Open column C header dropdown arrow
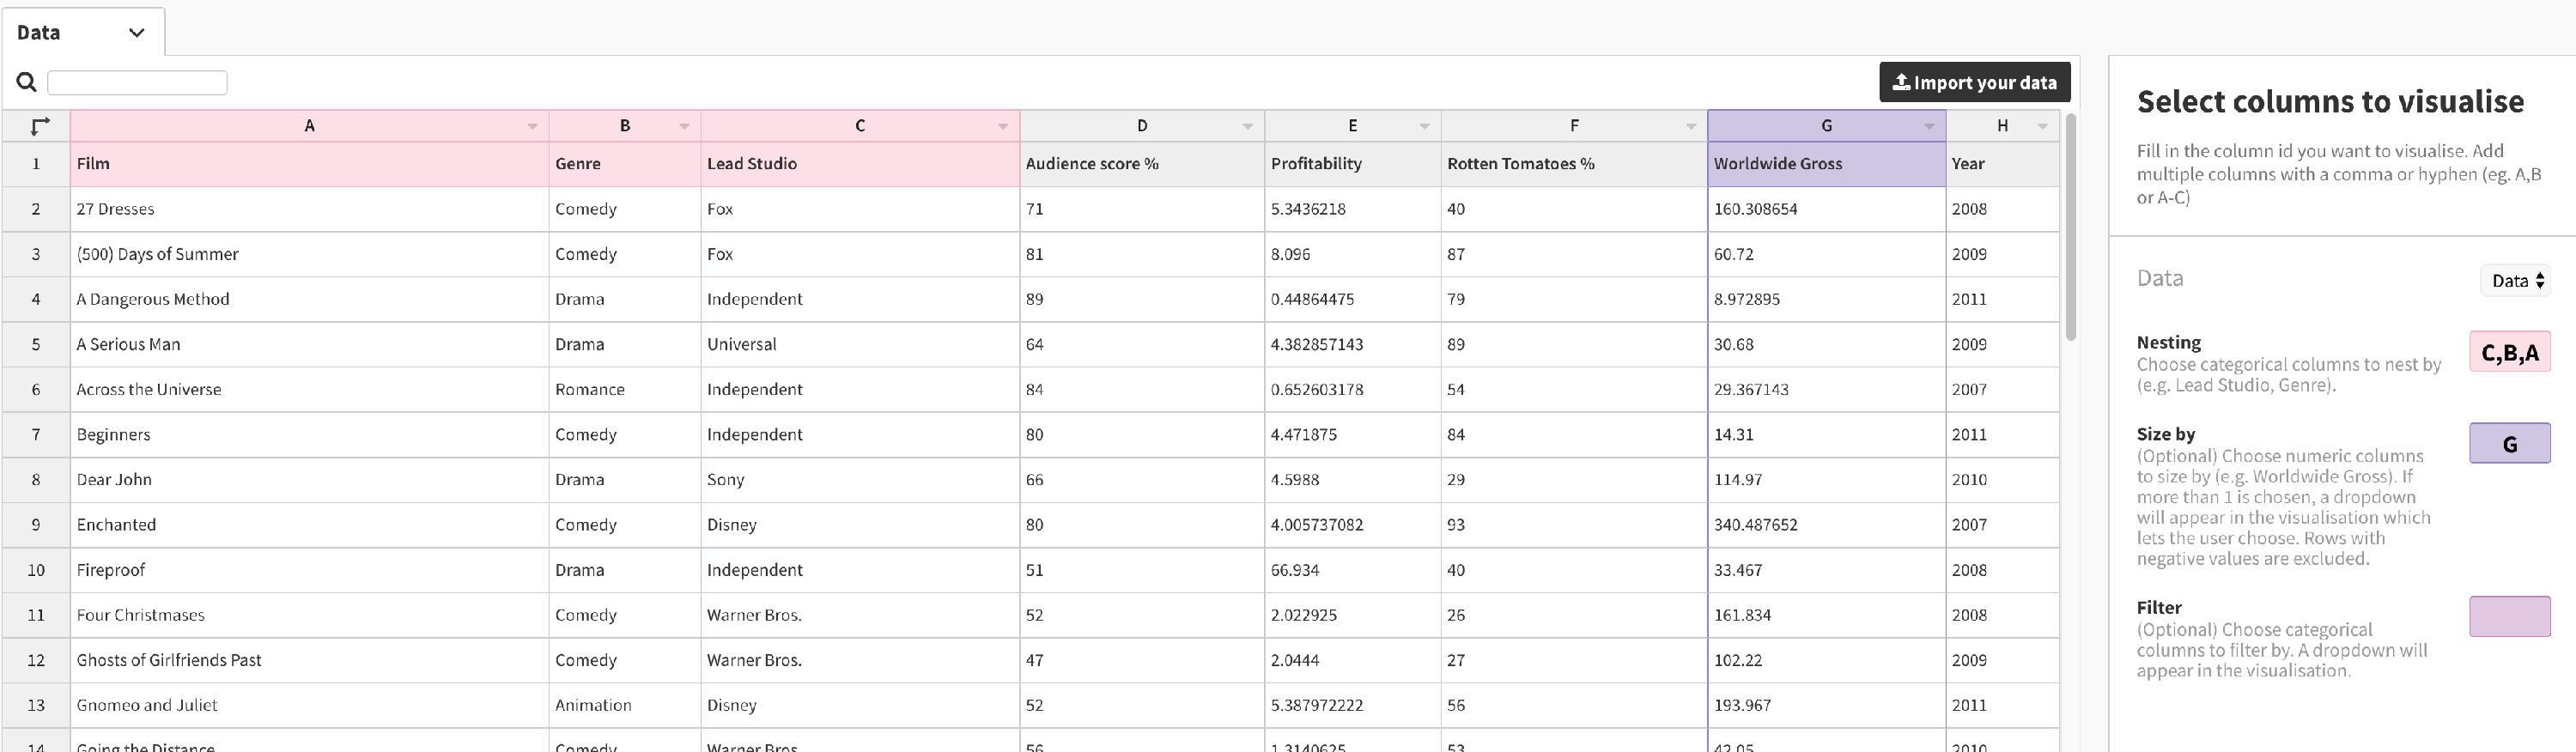The height and width of the screenshot is (752, 2576). (1002, 126)
